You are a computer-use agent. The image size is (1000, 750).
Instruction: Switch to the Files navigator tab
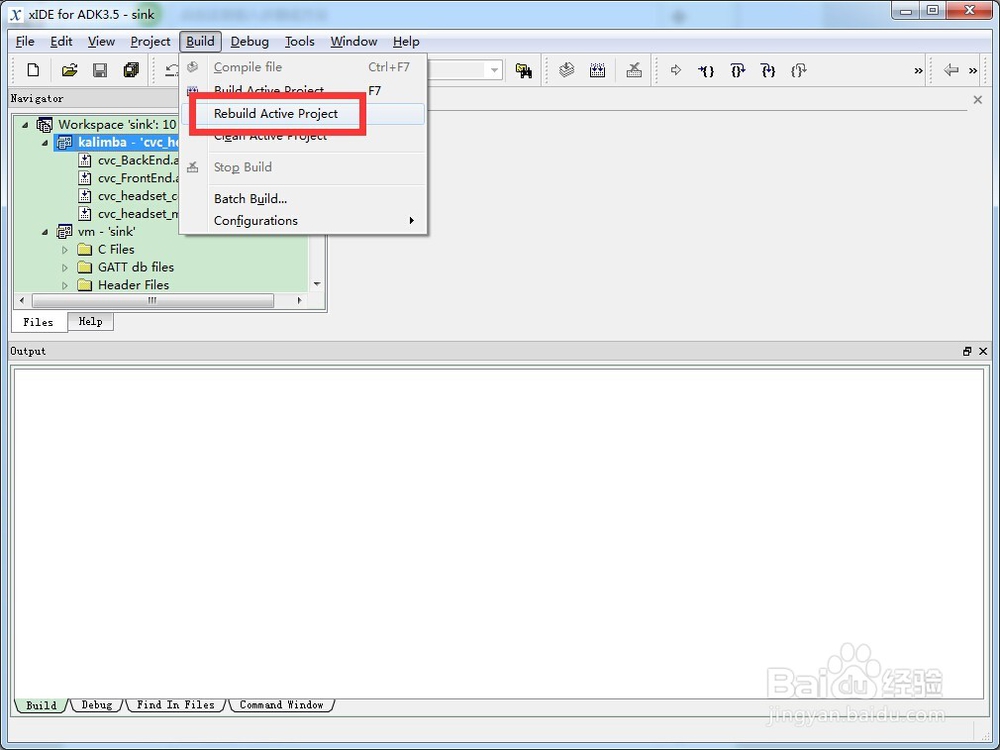38,322
